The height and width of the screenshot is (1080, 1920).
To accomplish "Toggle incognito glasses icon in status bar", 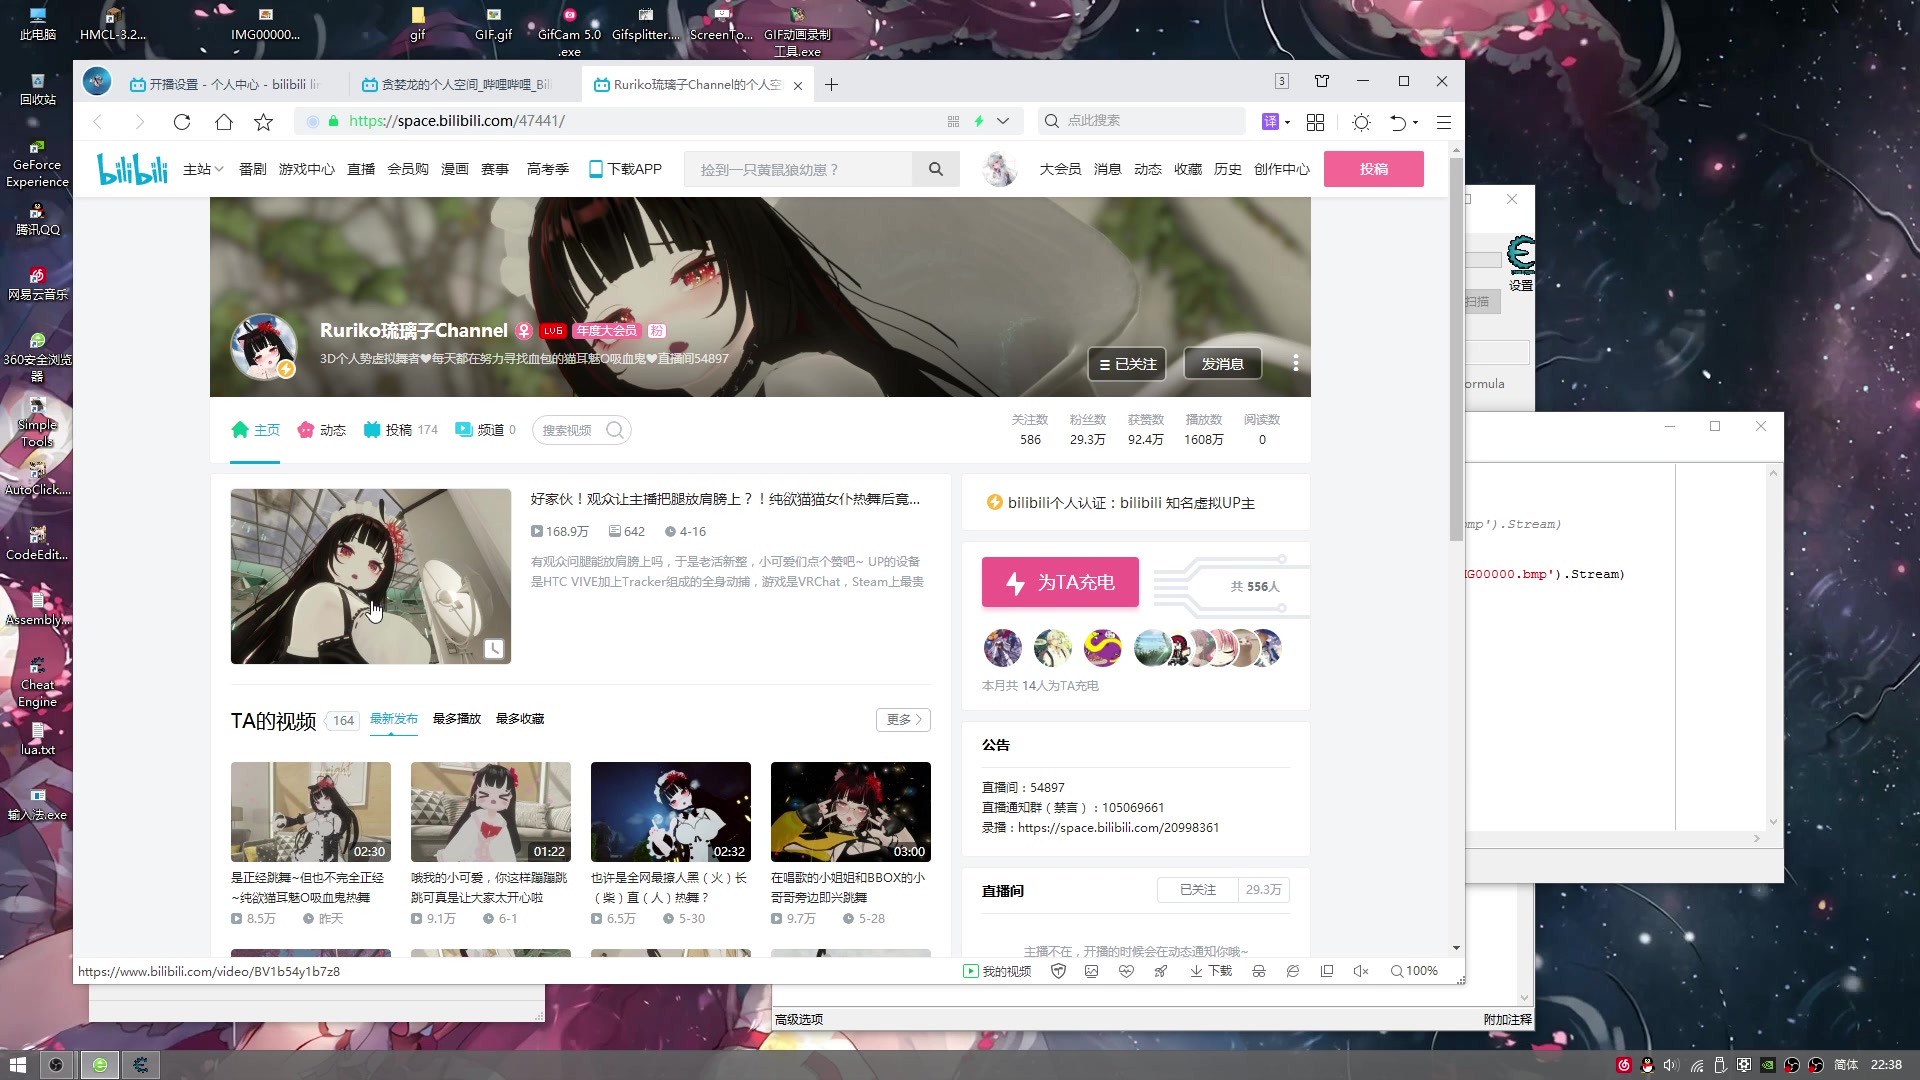I will pos(1258,971).
